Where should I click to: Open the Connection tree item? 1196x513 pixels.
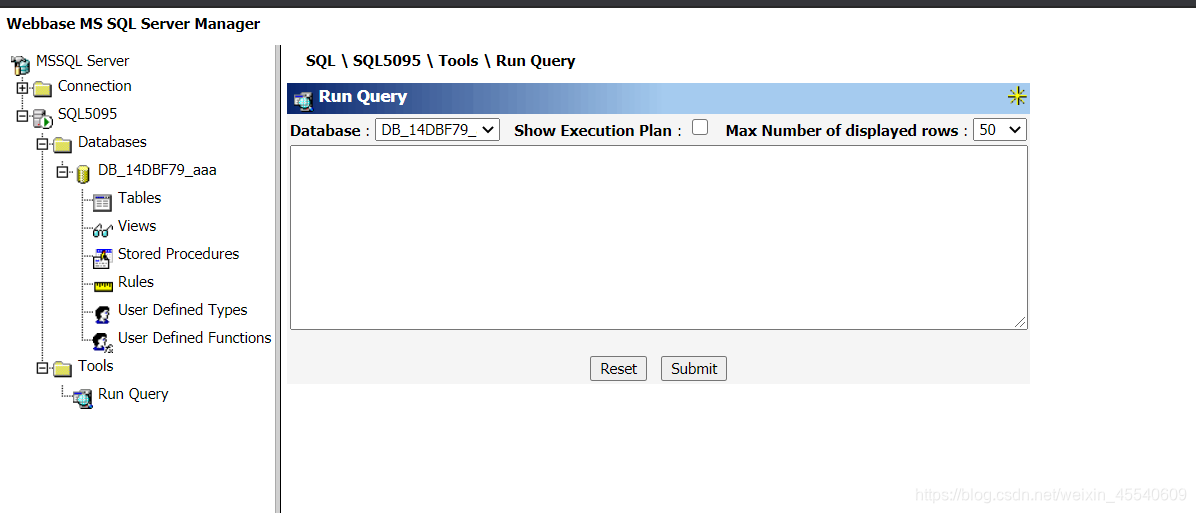(x=95, y=86)
